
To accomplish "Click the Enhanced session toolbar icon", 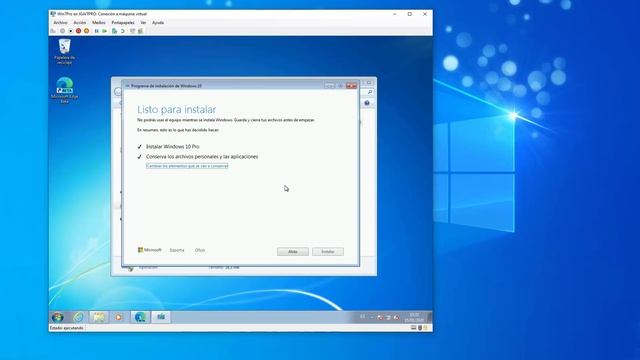I will coord(133,31).
